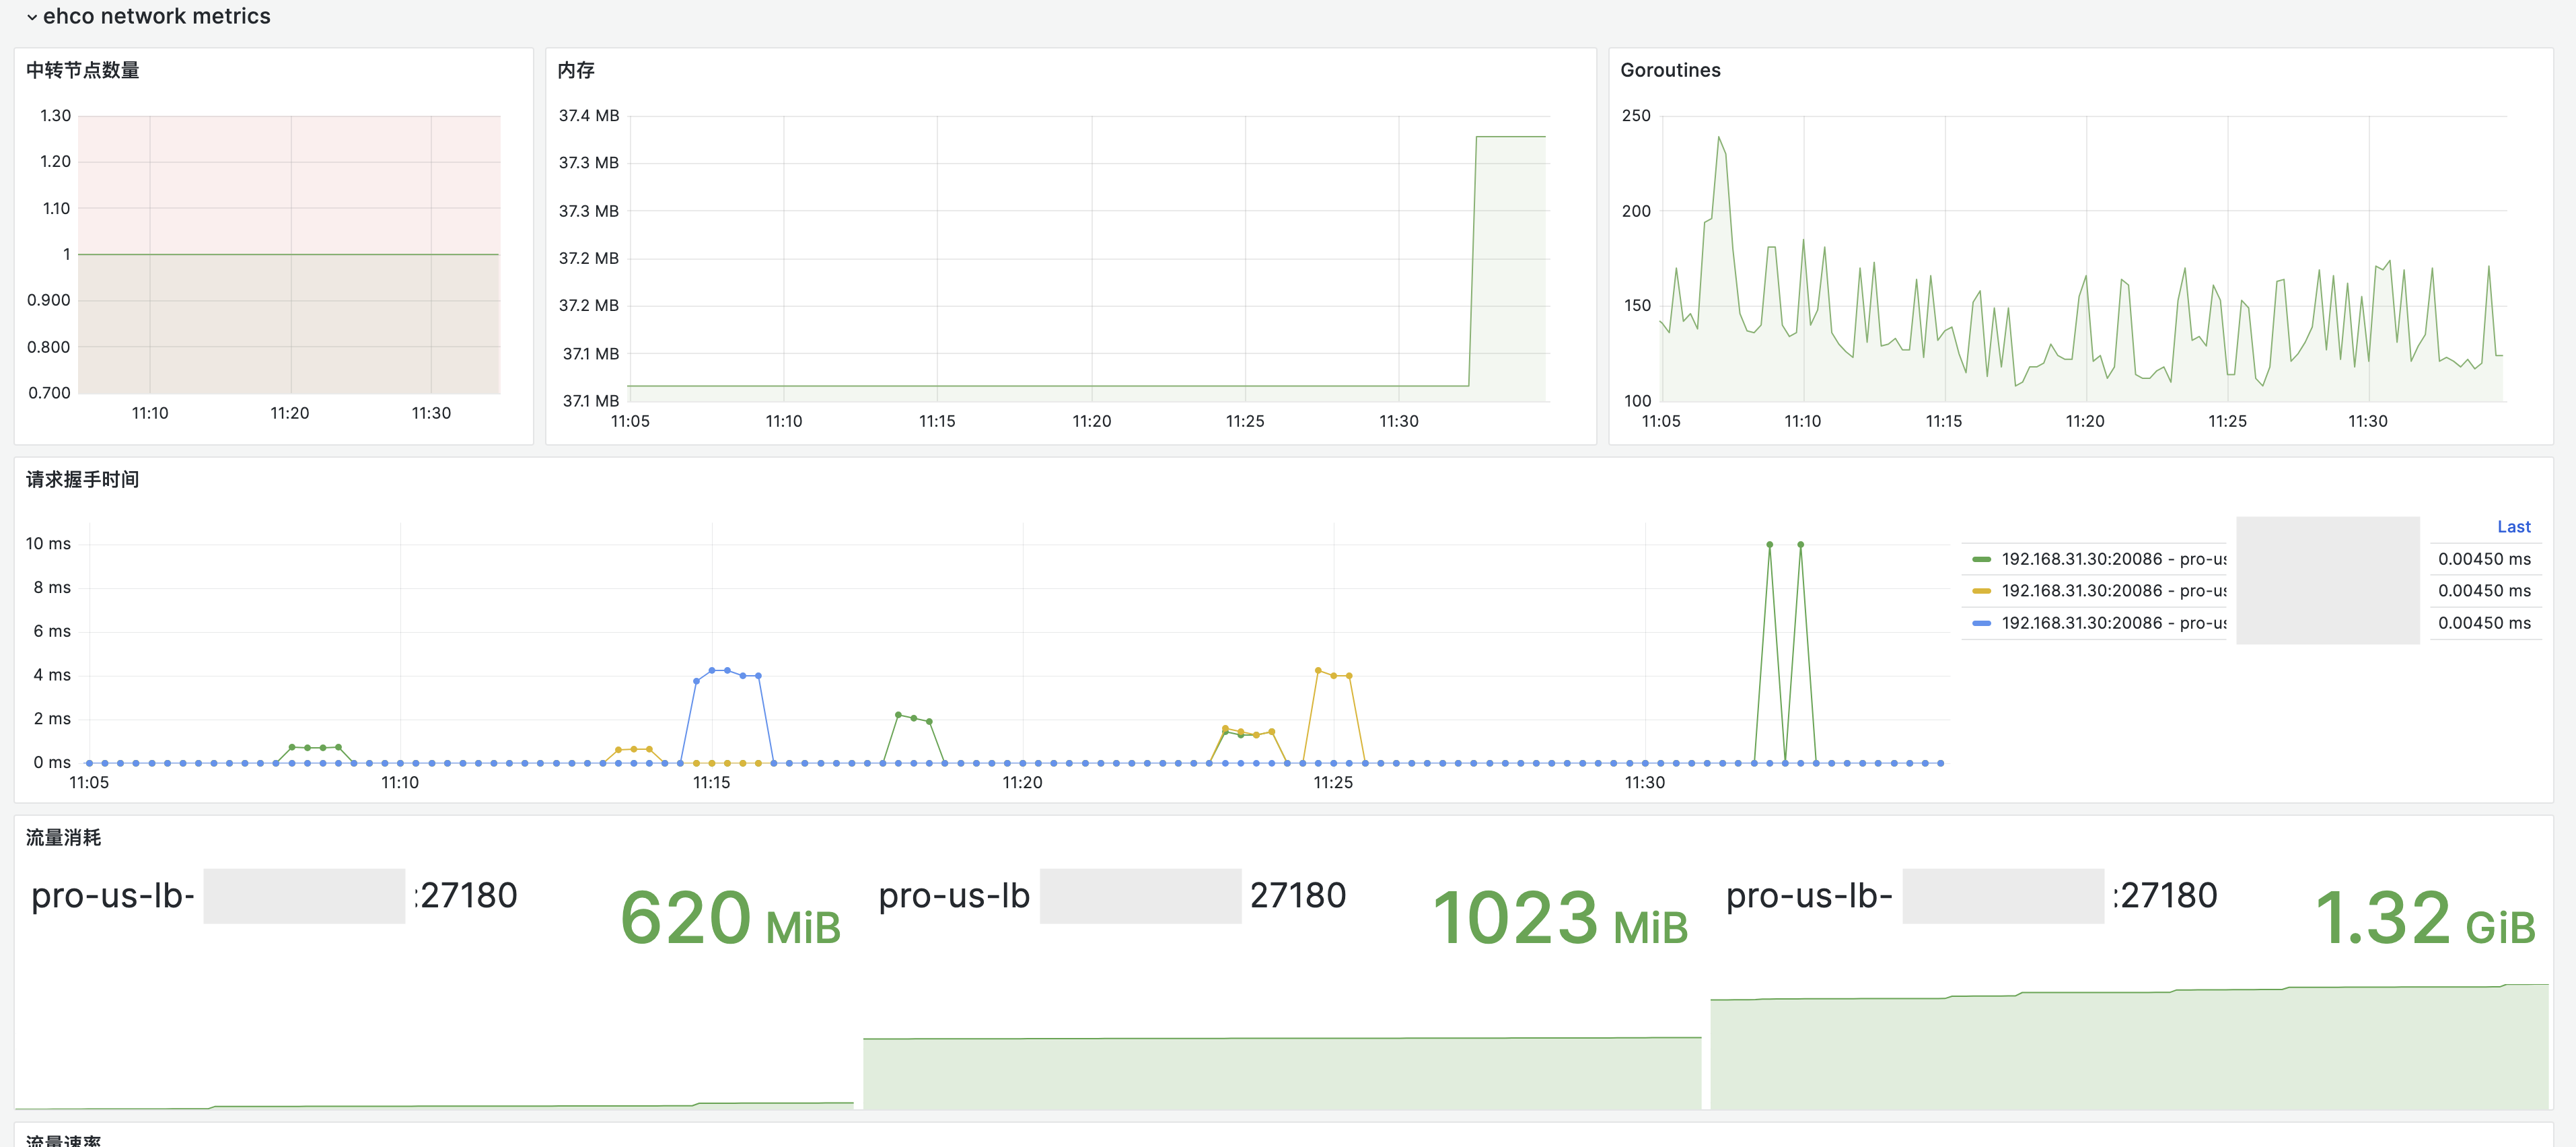This screenshot has height=1147, width=2576.
Task: Open the 流量消耗 panel title
Action: [x=64, y=837]
